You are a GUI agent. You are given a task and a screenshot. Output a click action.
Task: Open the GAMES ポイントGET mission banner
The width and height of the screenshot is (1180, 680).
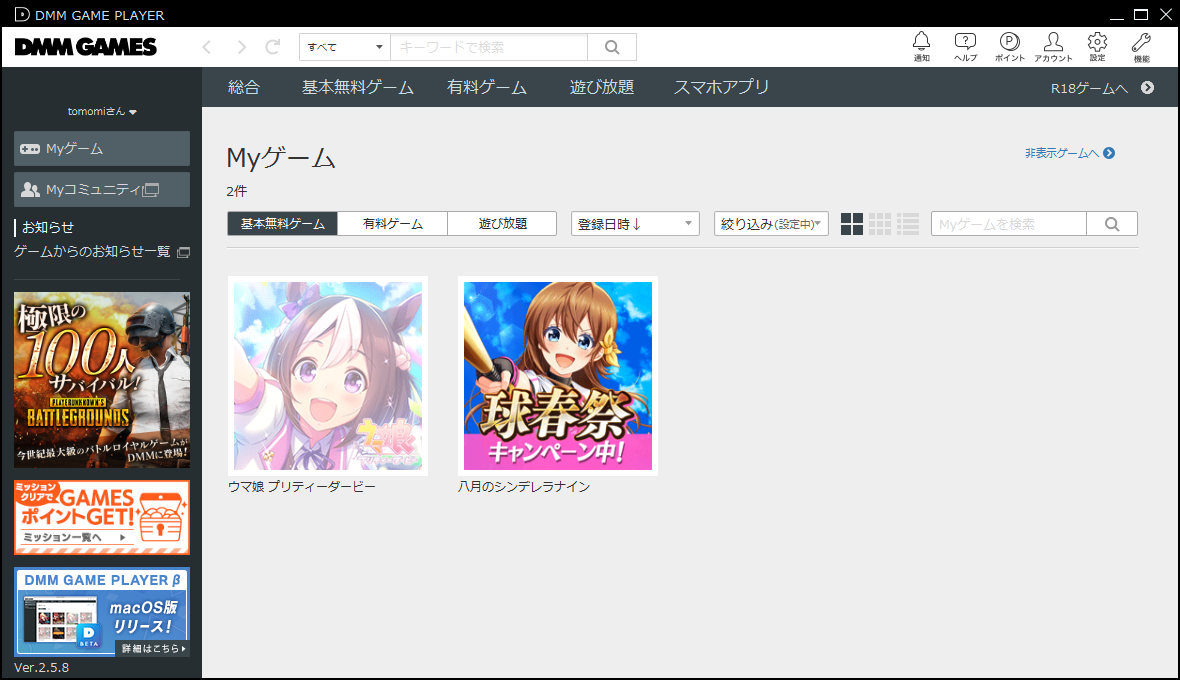[102, 518]
